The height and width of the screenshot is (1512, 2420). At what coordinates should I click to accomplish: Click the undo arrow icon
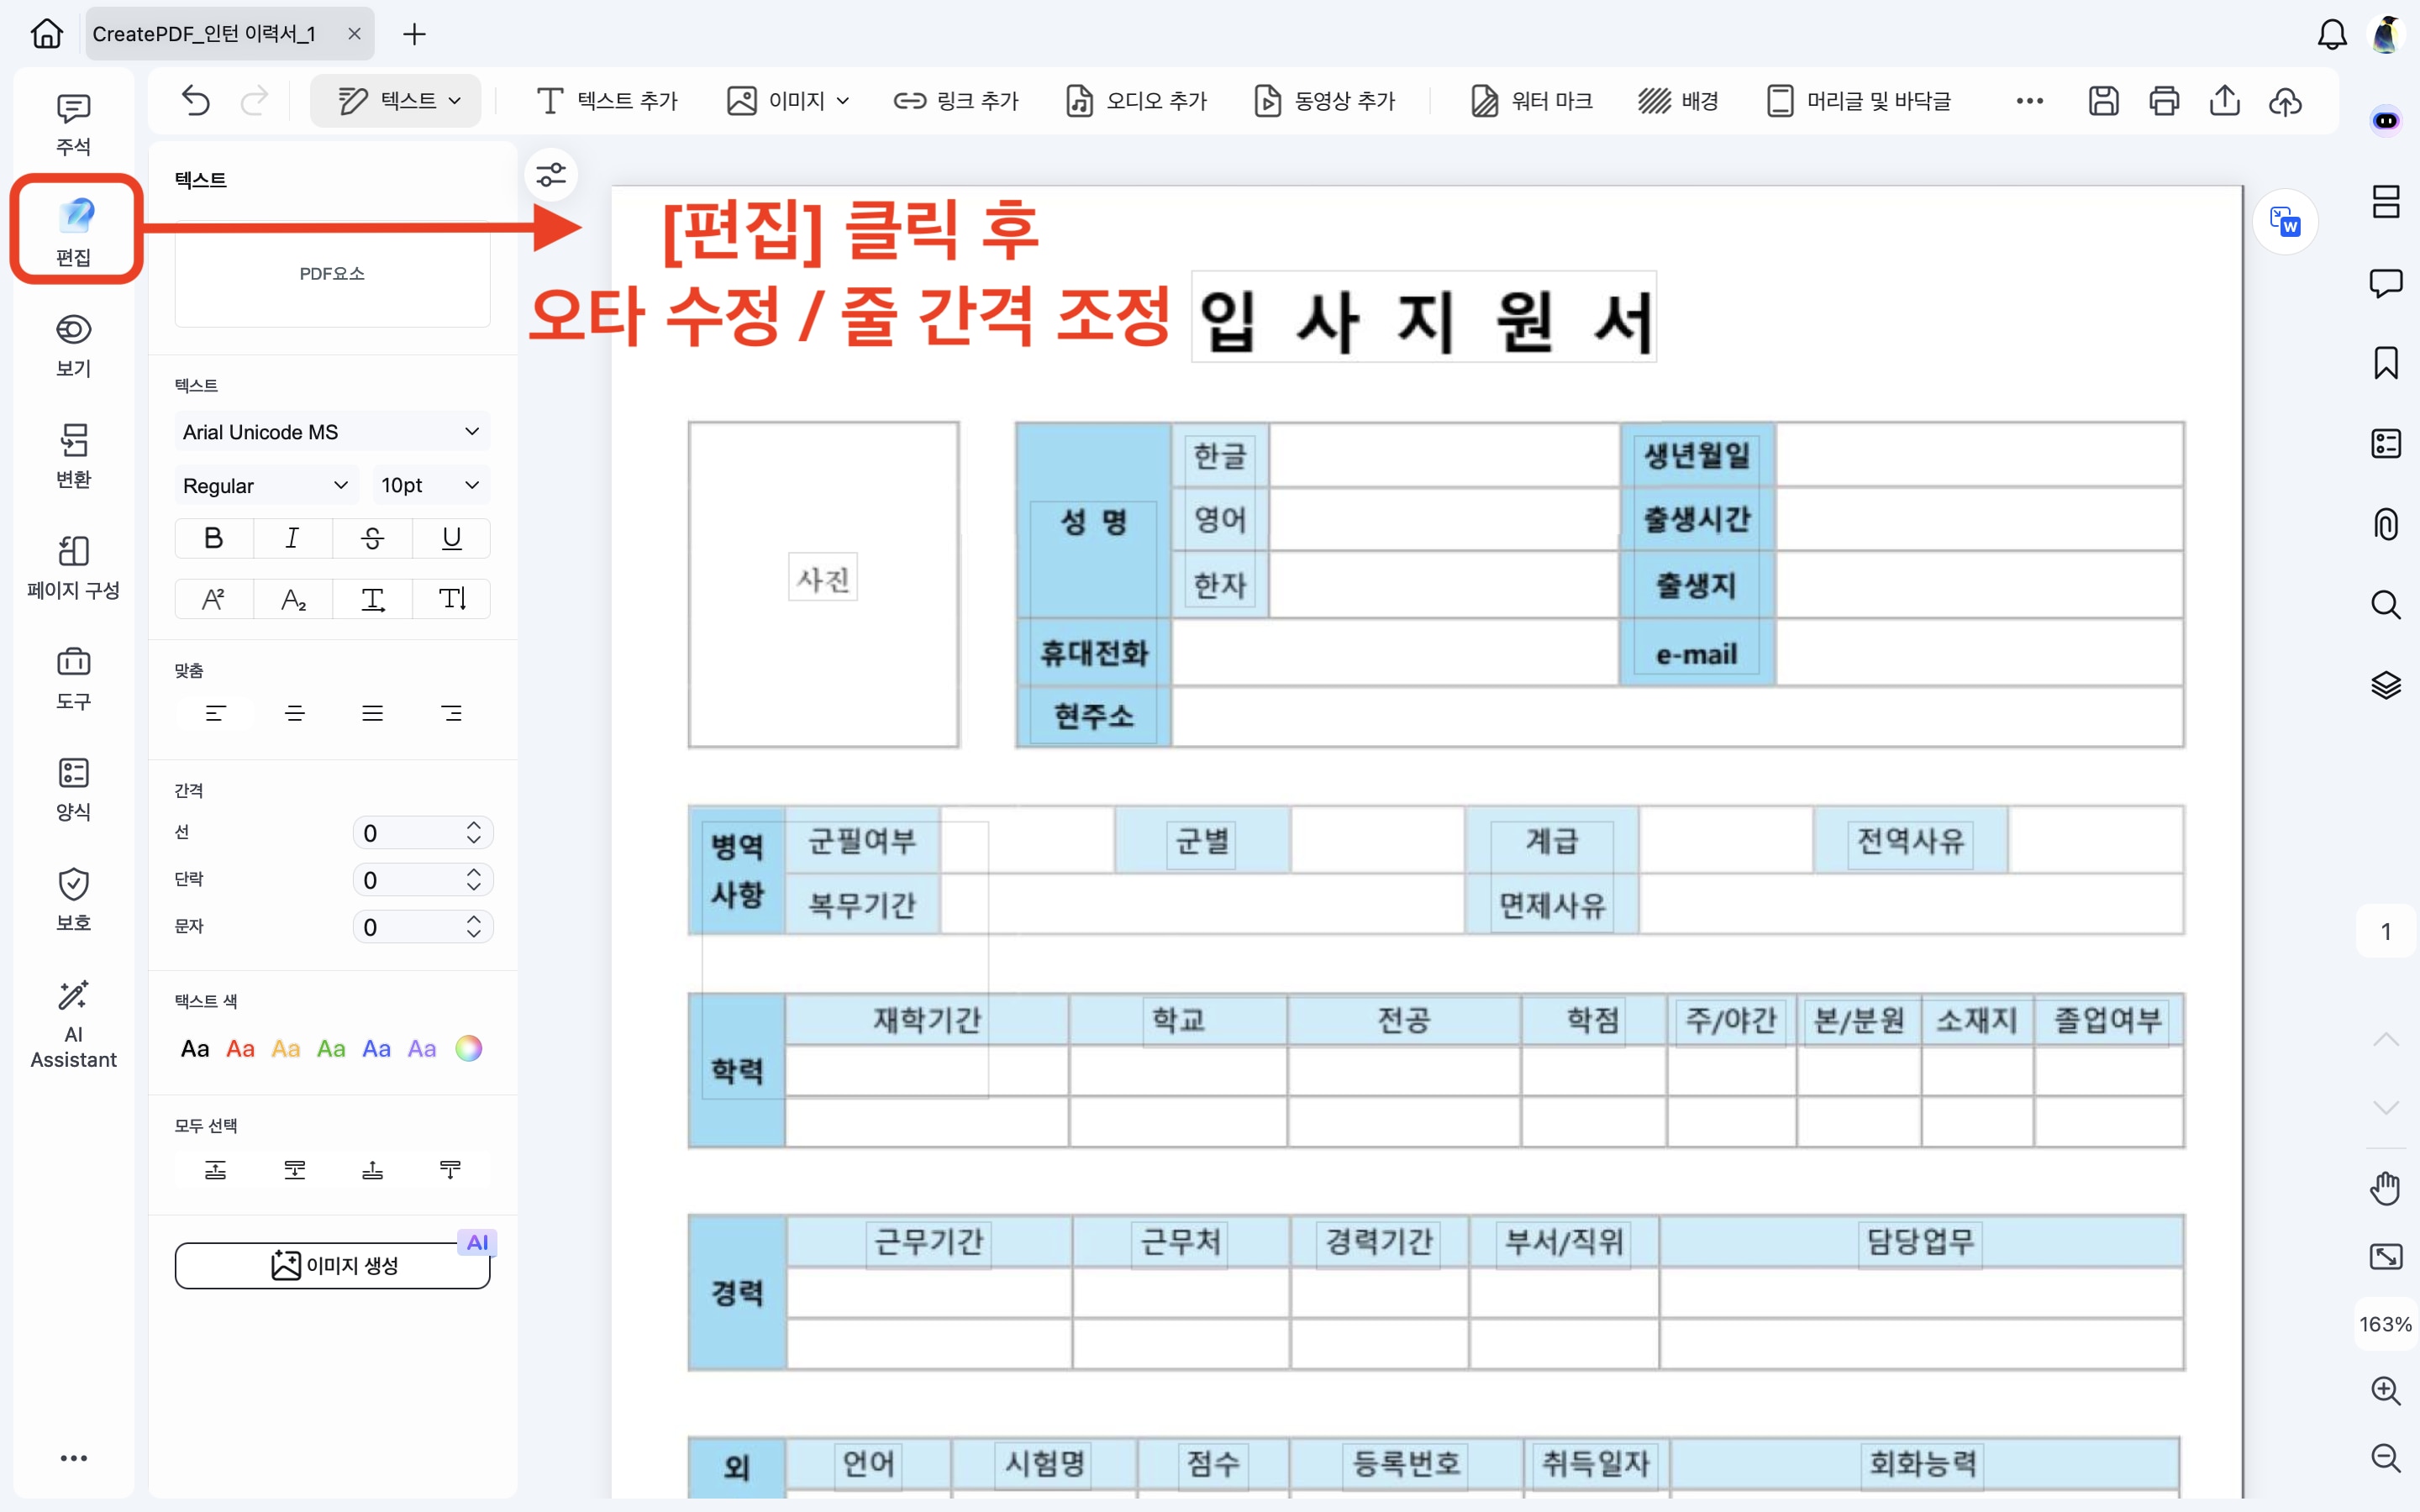196,101
